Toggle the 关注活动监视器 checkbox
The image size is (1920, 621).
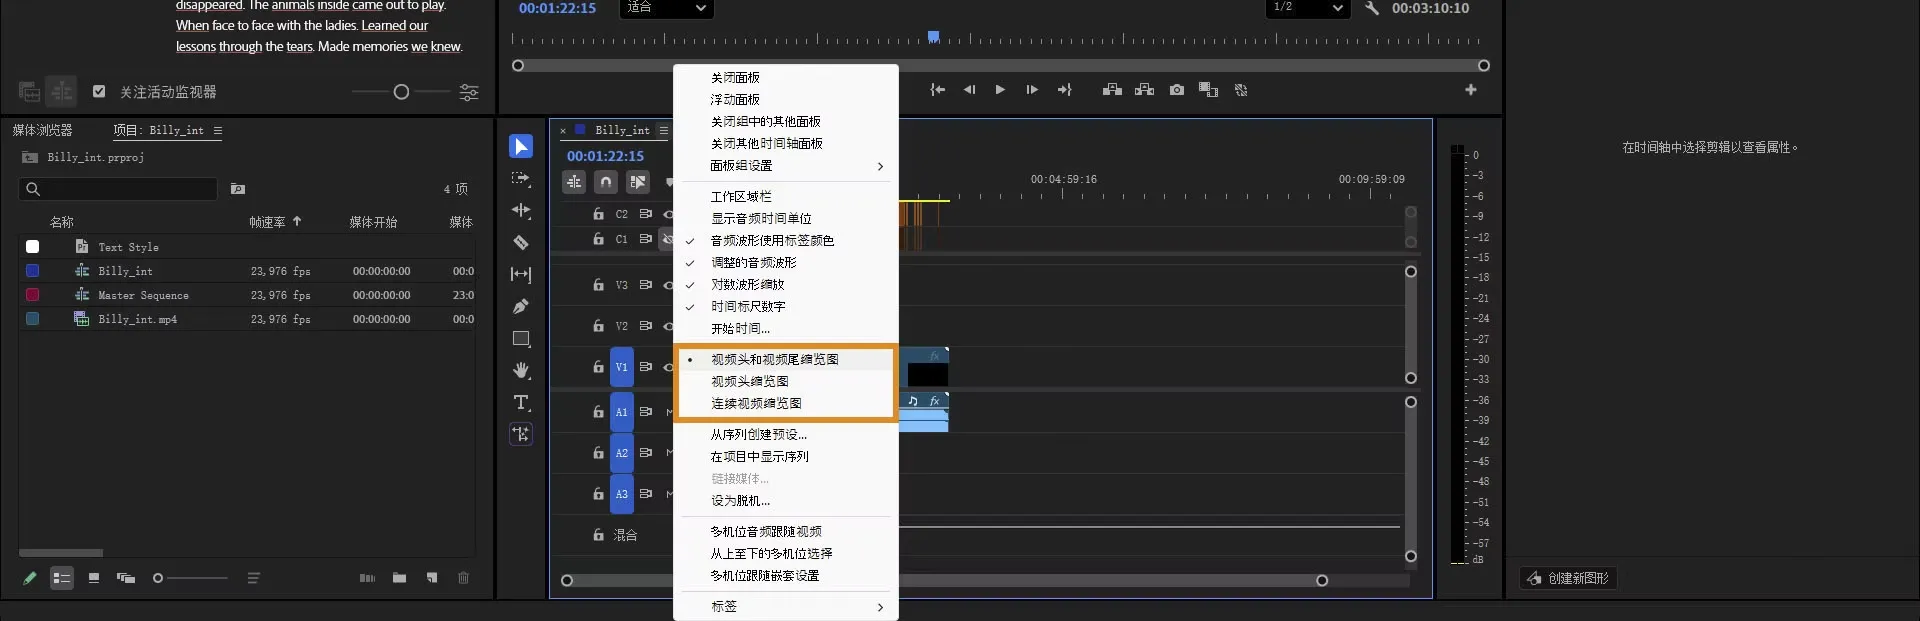tap(99, 91)
